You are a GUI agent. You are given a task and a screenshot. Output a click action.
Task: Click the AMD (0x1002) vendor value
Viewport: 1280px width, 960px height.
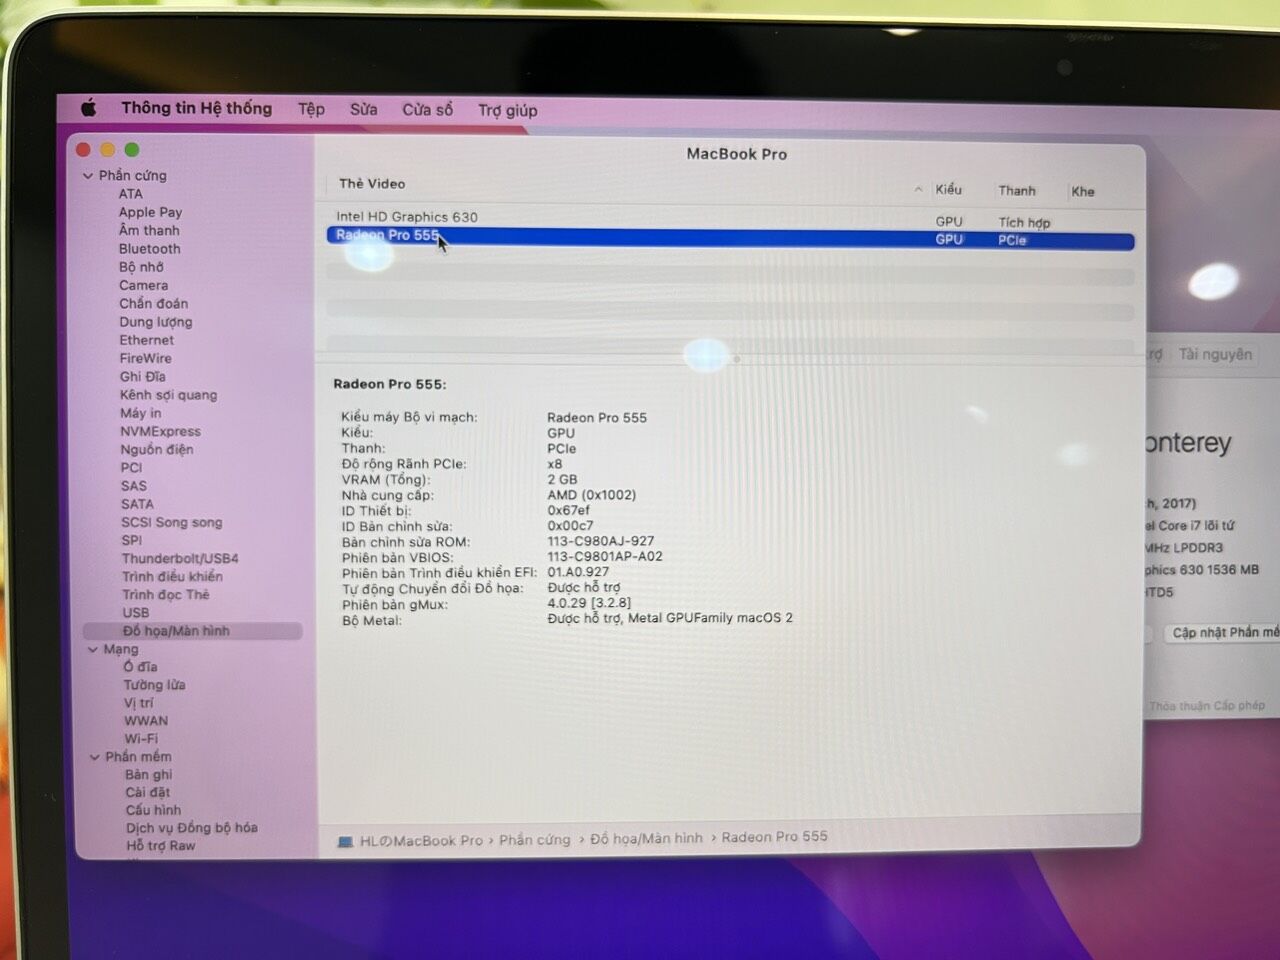[592, 495]
